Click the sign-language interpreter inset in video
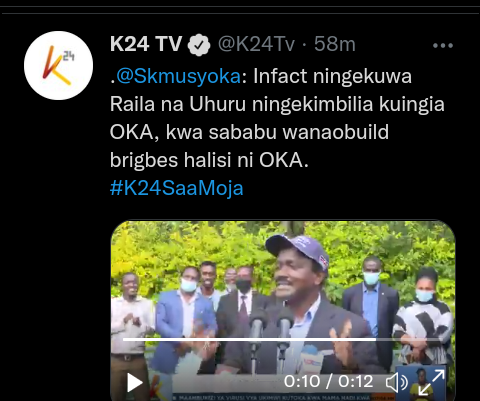 [x=421, y=383]
